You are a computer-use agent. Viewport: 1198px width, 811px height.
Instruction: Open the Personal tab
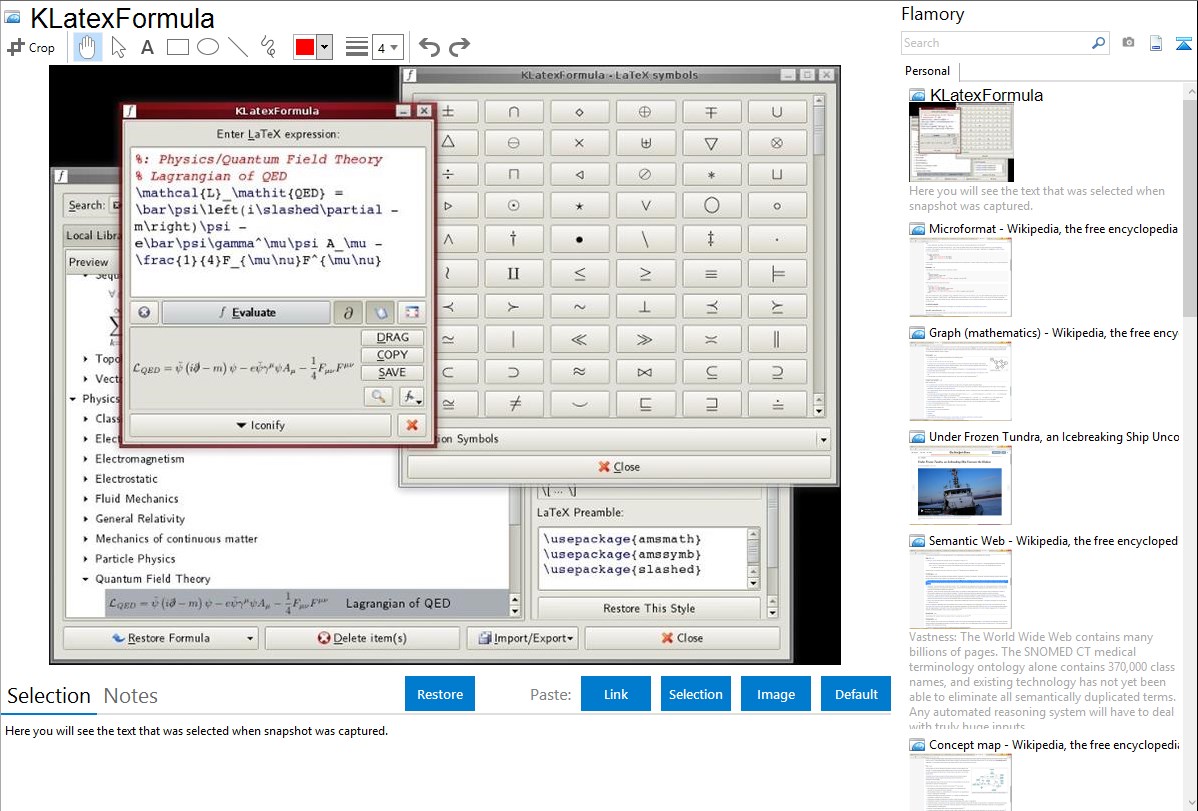[927, 71]
